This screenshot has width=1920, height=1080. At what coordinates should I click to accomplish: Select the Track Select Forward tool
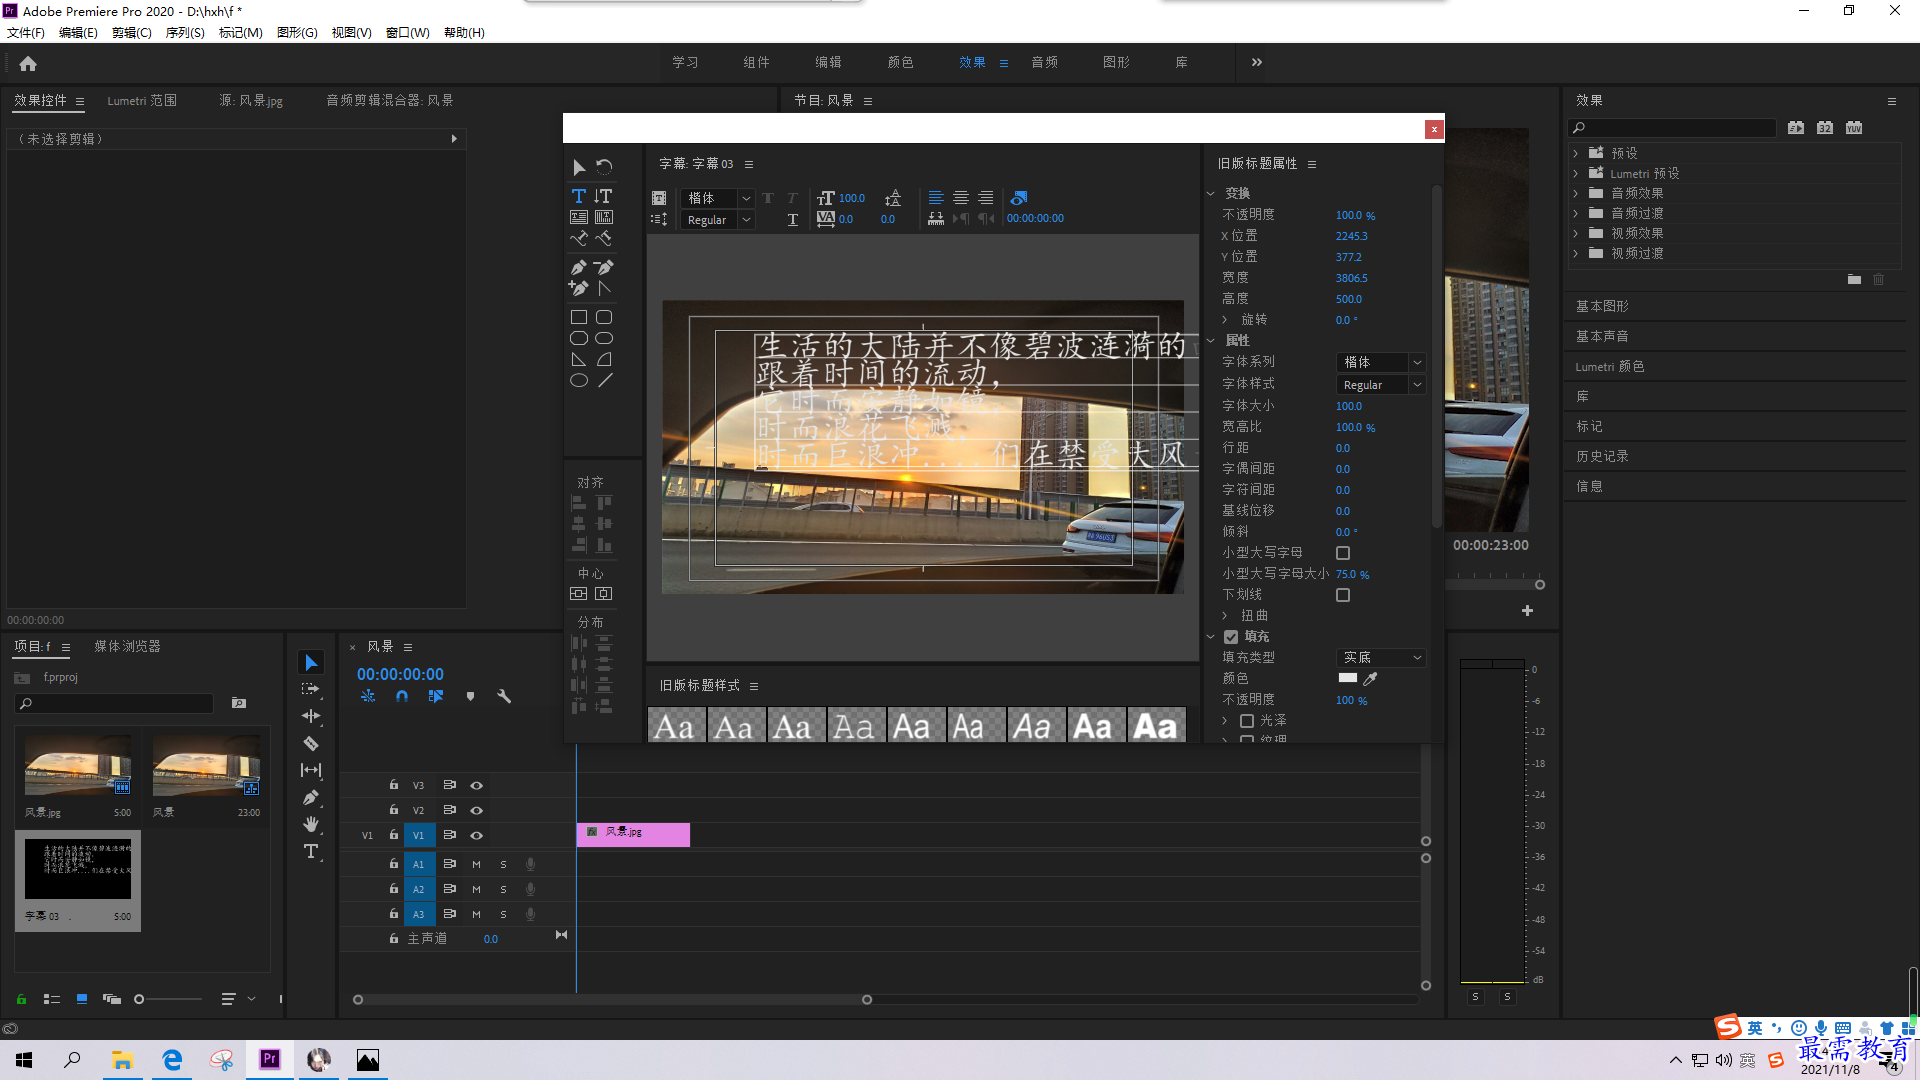(311, 689)
